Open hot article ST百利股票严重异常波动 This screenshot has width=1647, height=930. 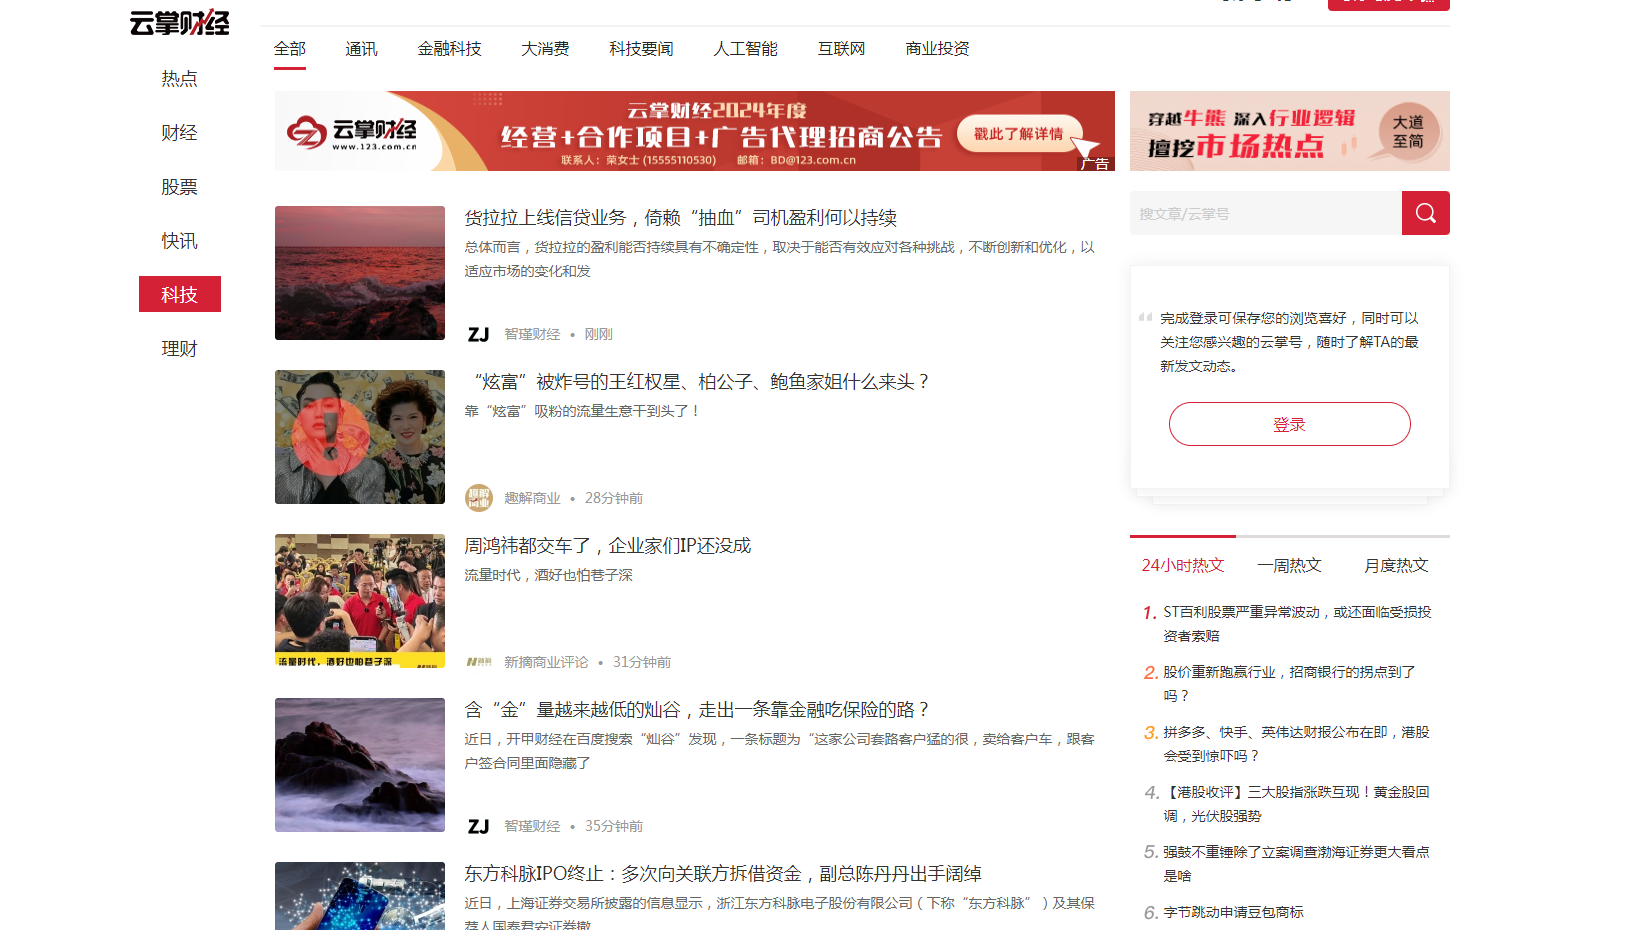(x=1297, y=624)
